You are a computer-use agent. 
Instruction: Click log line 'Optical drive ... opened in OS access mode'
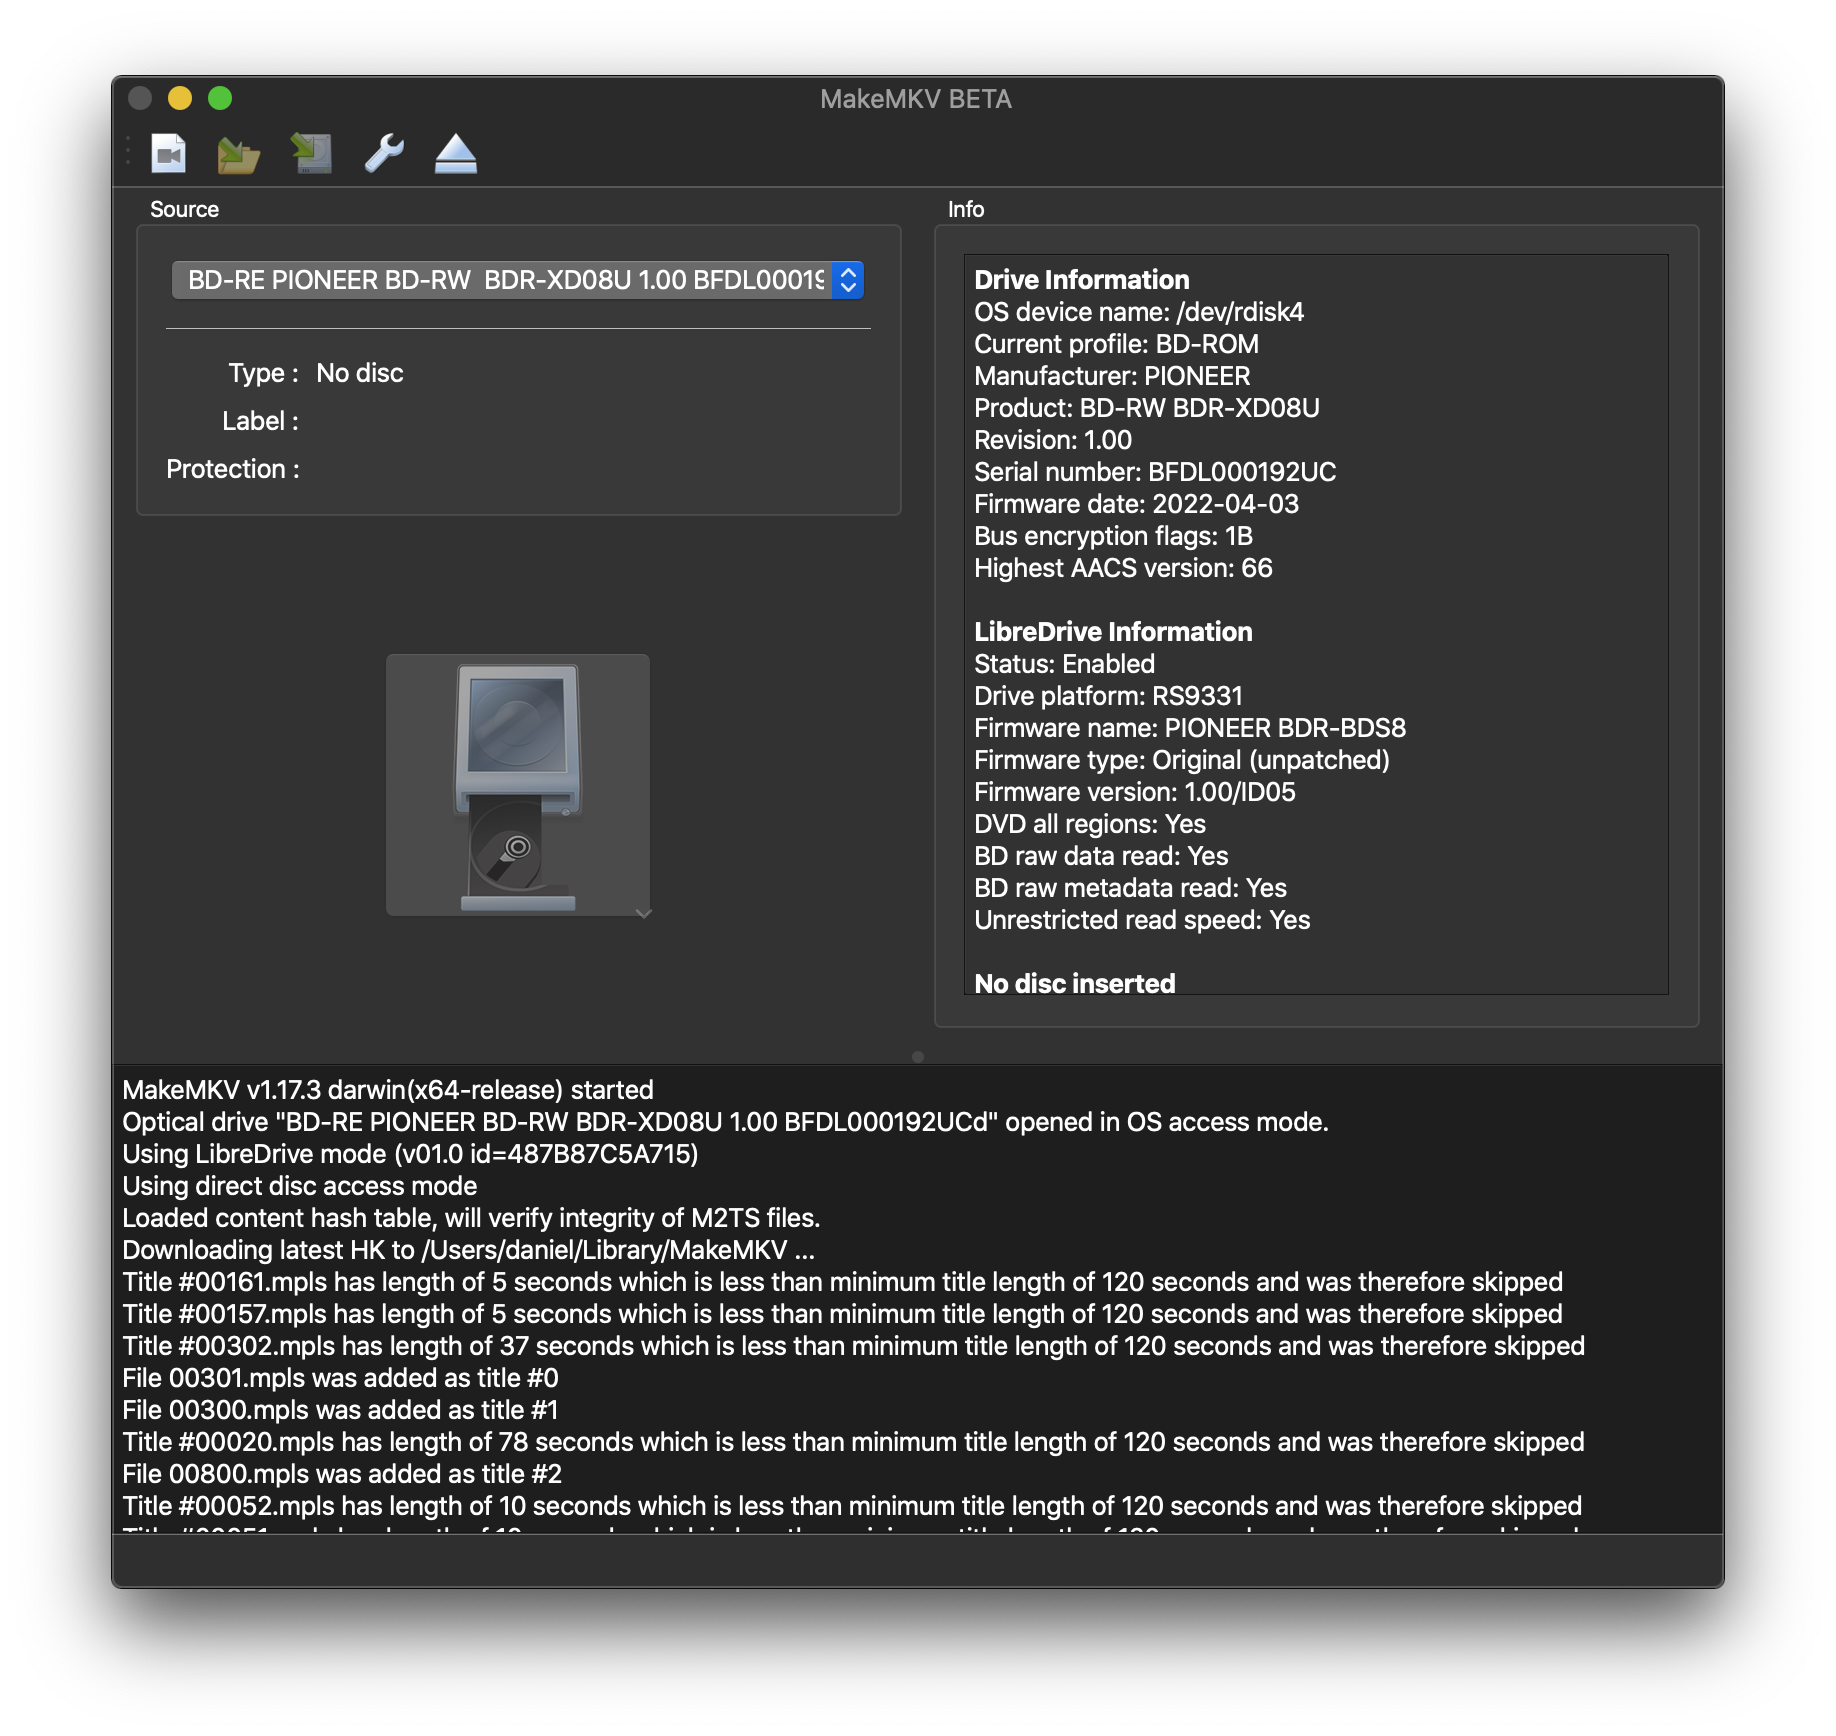[x=725, y=1122]
